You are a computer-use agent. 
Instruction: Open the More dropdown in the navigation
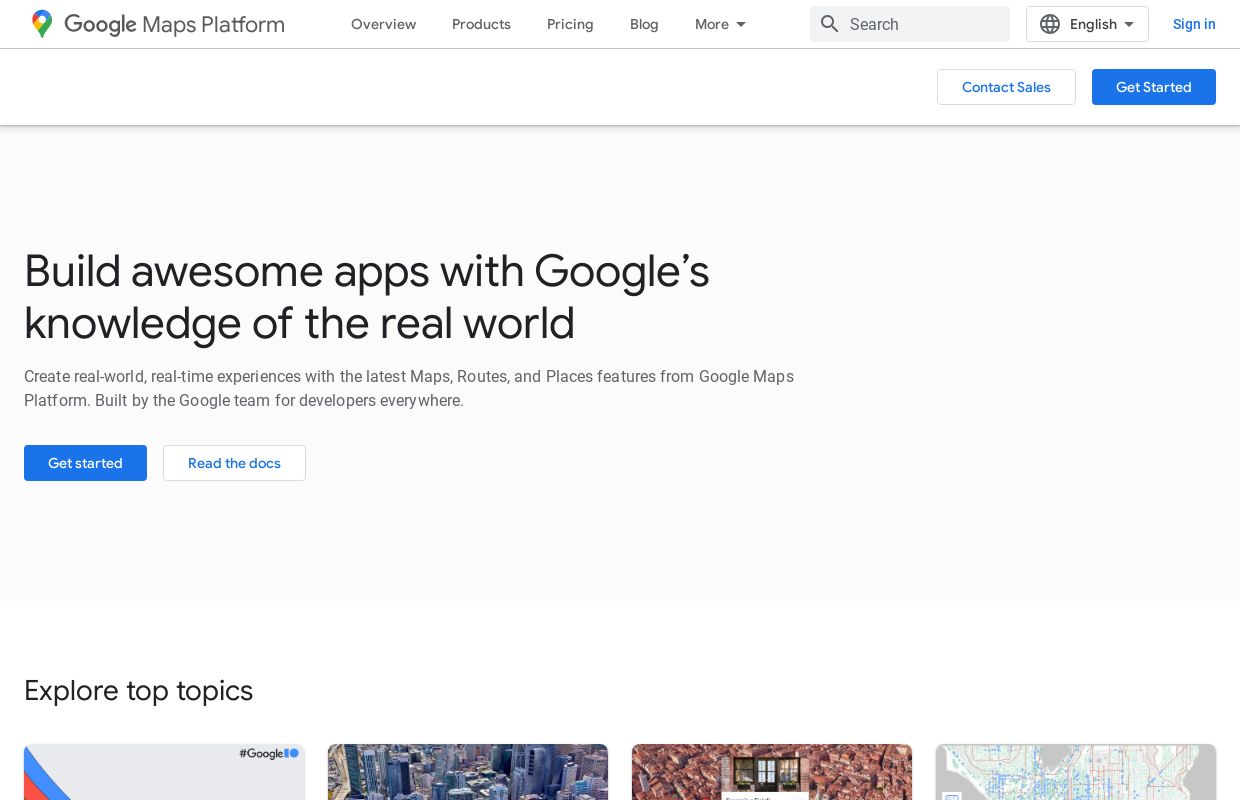pos(720,24)
